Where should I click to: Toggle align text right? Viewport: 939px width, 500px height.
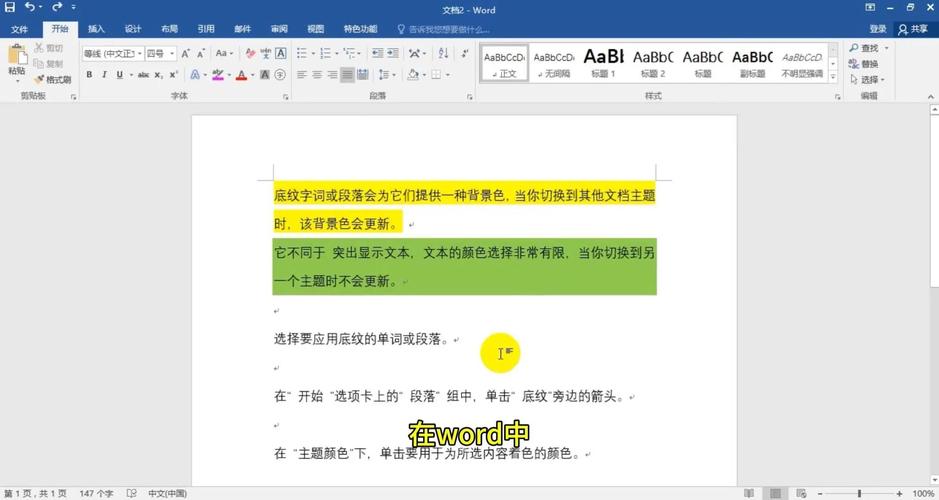click(332, 75)
